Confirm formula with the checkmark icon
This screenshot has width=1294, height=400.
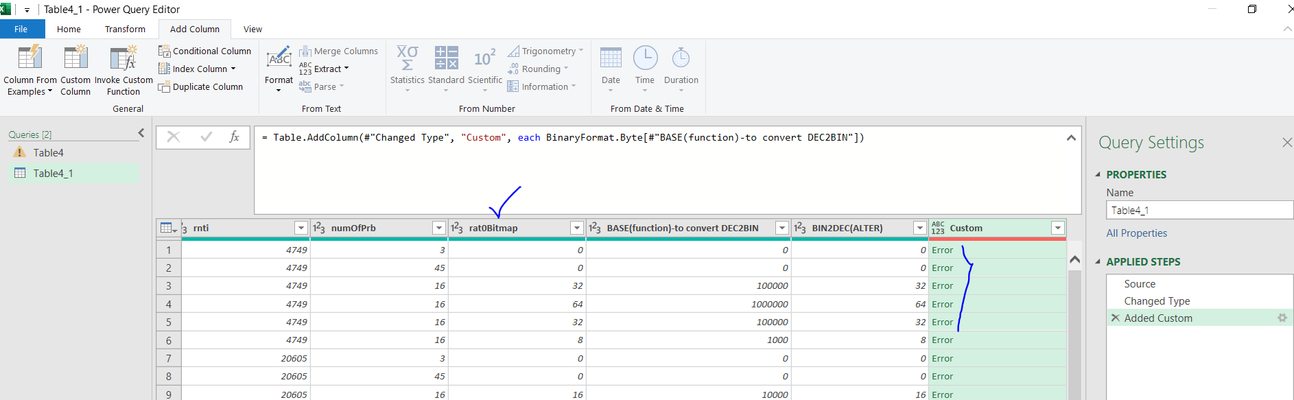tap(206, 137)
